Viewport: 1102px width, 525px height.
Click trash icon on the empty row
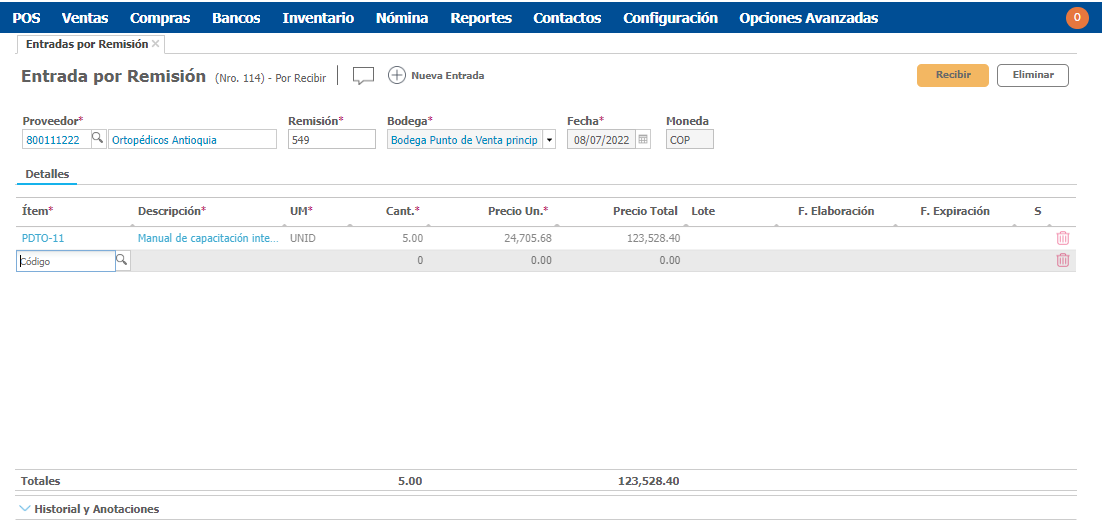click(x=1063, y=260)
